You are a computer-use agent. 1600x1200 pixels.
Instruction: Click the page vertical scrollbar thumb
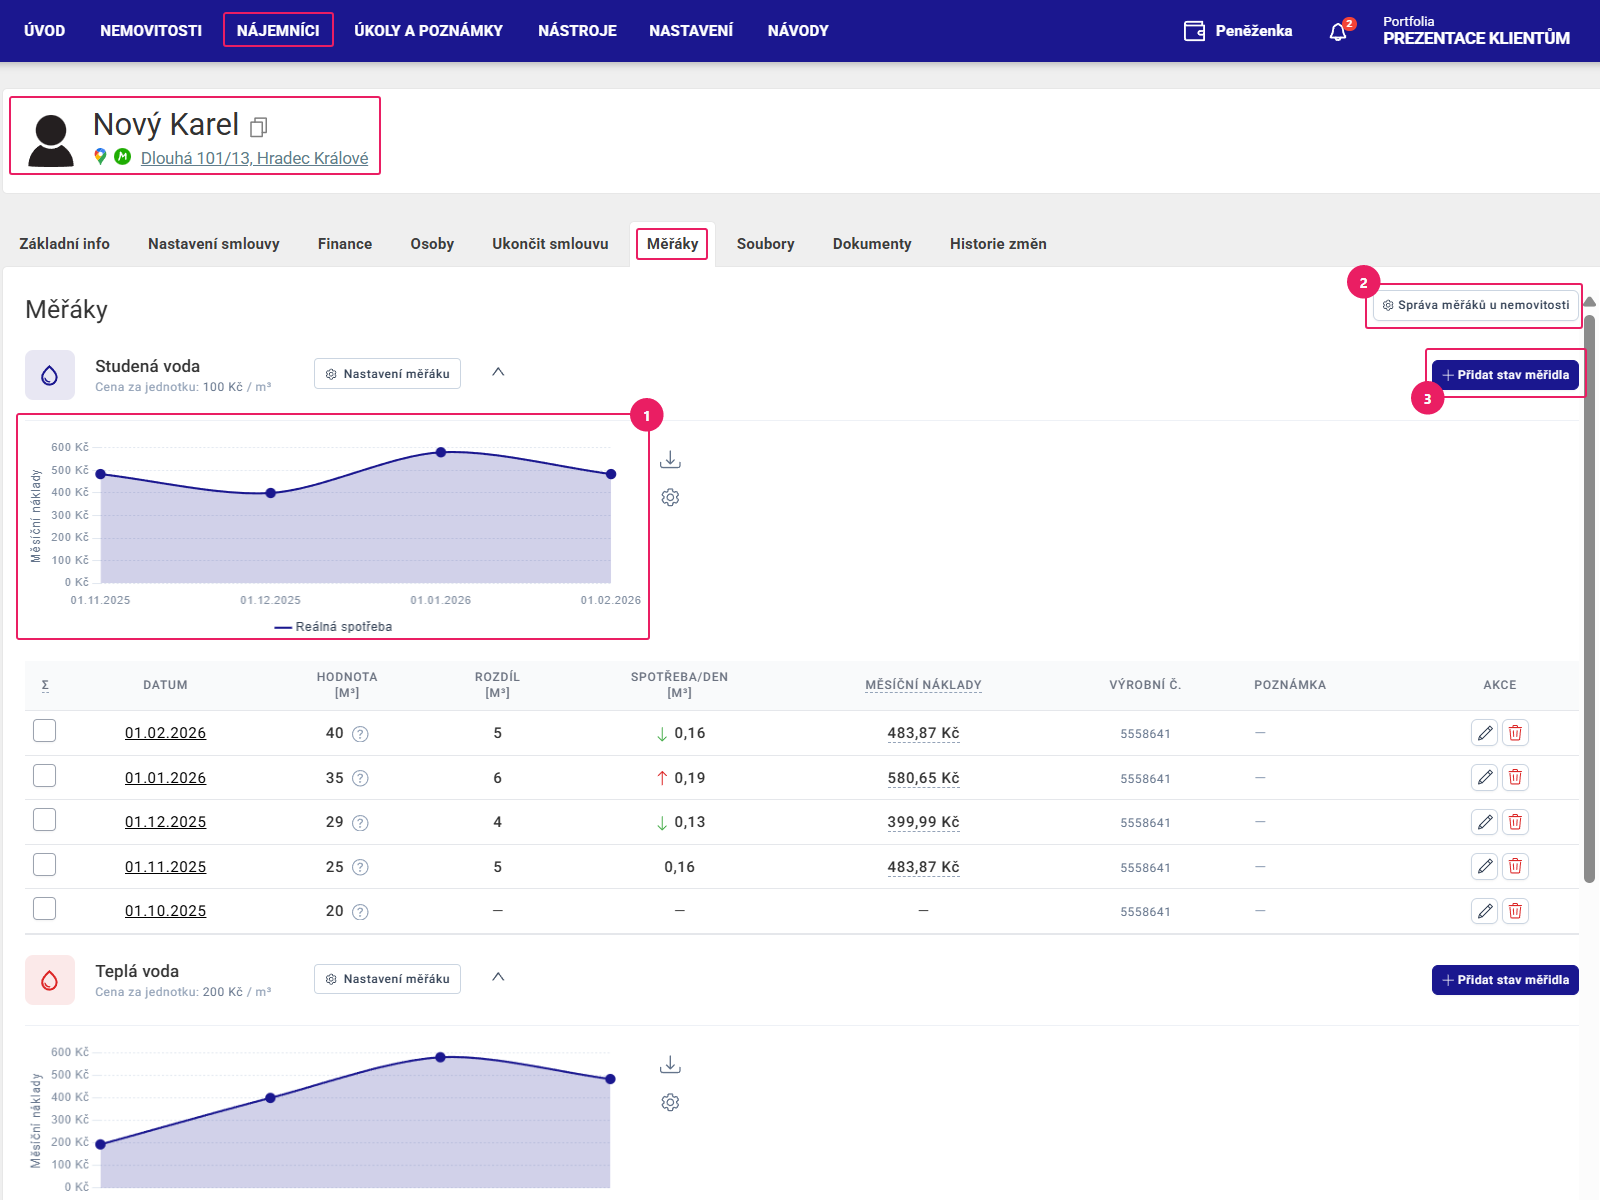1589,597
